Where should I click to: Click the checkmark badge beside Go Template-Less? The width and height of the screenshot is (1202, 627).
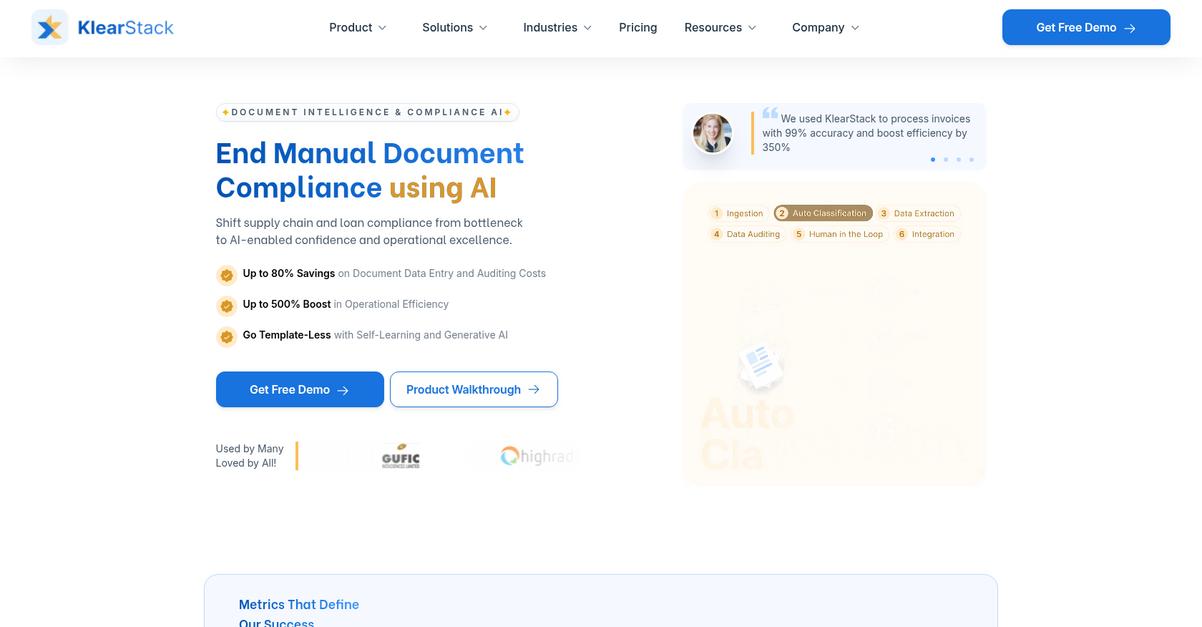227,337
